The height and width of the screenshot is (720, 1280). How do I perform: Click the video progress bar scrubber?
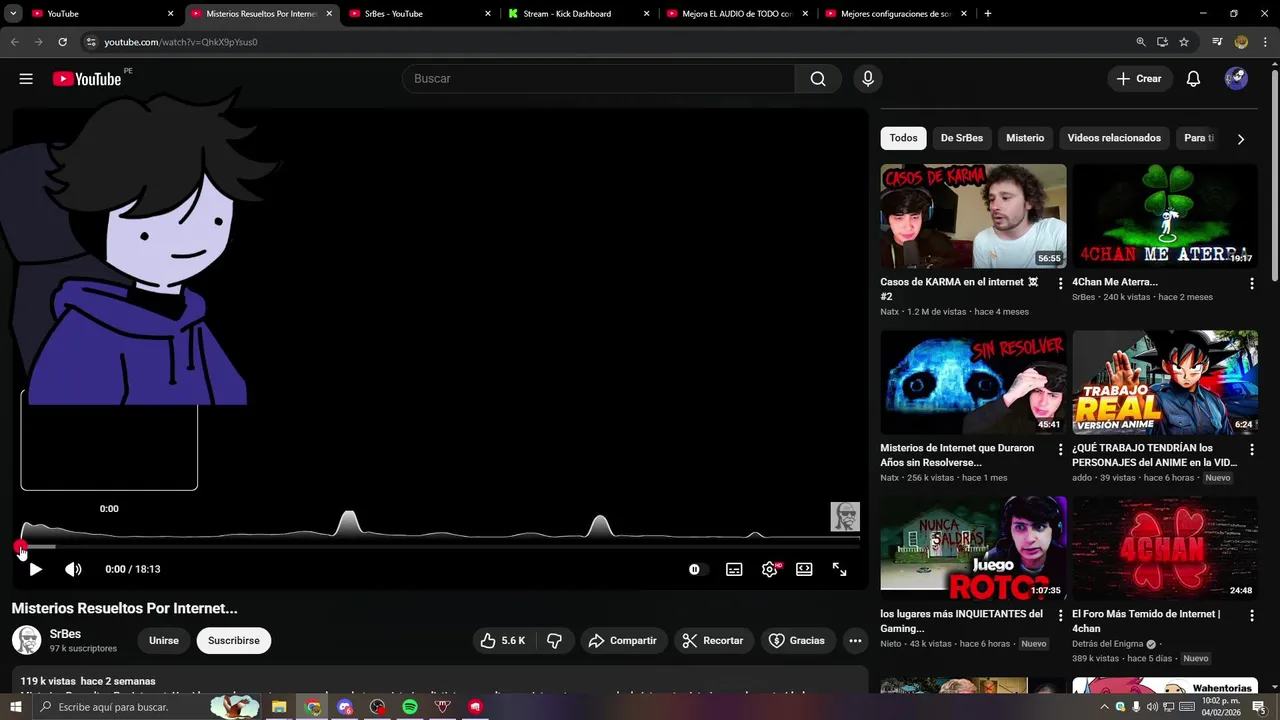point(21,547)
